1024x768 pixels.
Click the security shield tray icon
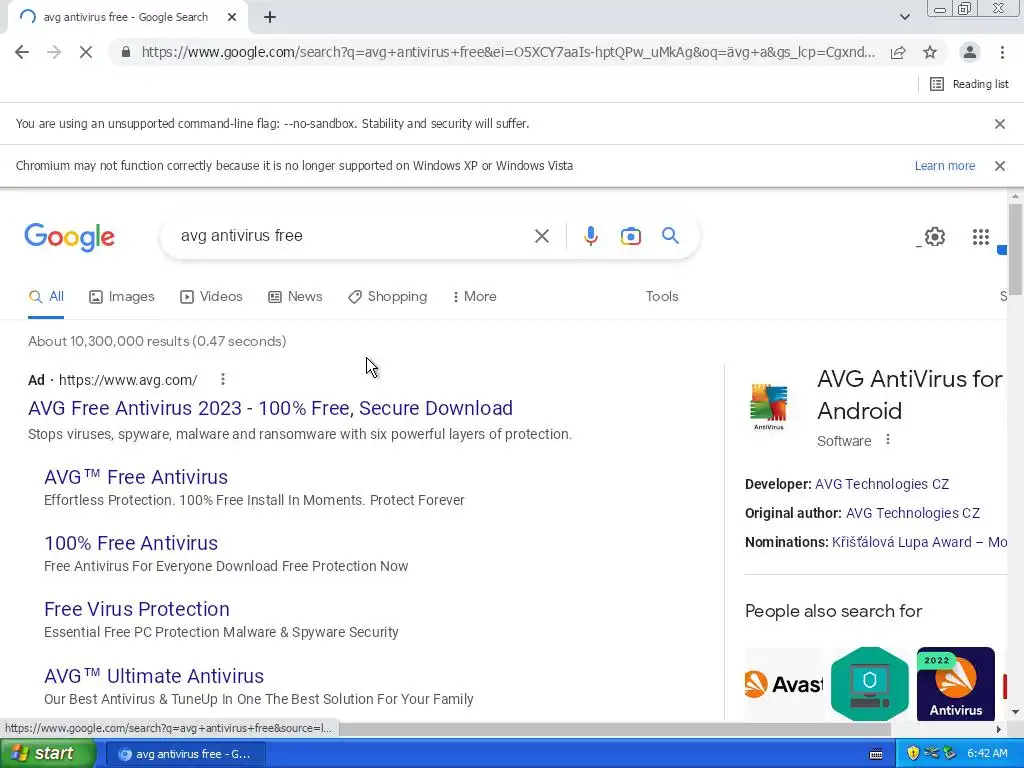[913, 754]
